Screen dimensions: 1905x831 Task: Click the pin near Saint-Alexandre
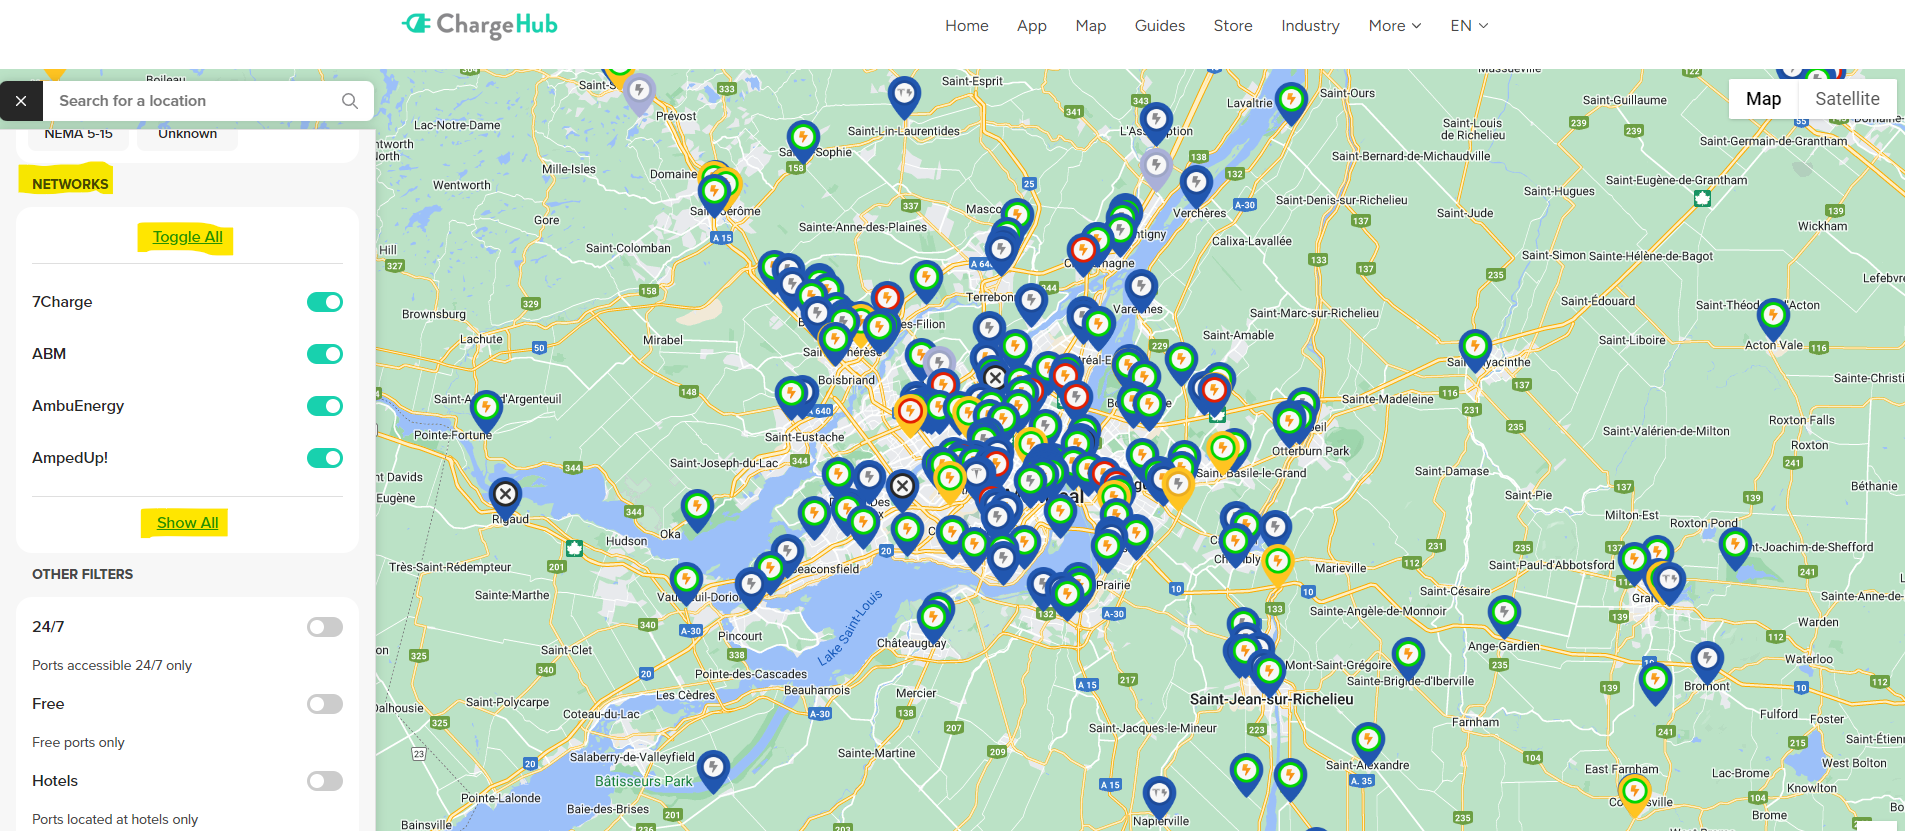click(x=1368, y=744)
